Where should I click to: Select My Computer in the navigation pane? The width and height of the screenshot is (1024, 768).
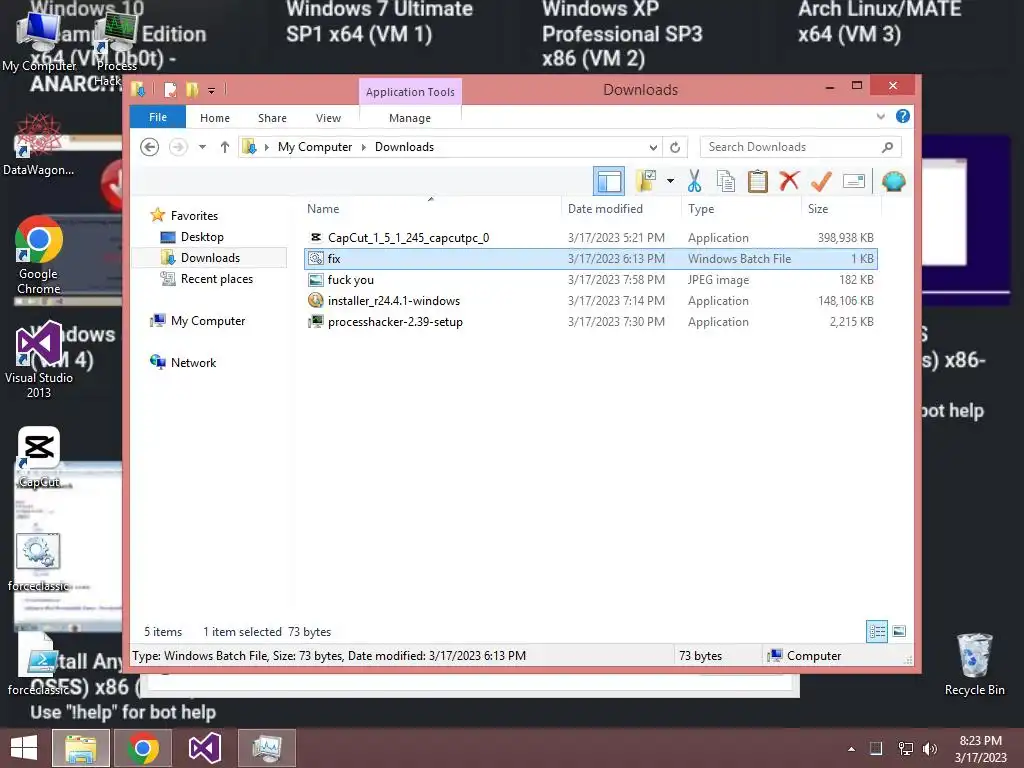pyautogui.click(x=208, y=321)
